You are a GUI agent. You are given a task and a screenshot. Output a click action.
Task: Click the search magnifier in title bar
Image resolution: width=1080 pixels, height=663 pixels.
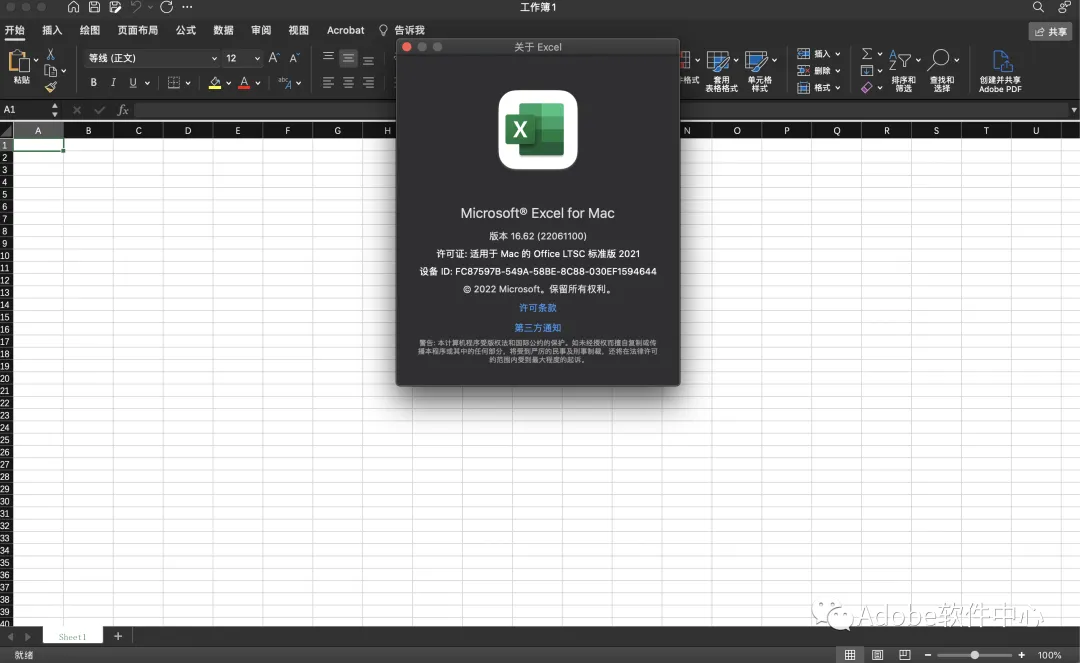point(1038,7)
